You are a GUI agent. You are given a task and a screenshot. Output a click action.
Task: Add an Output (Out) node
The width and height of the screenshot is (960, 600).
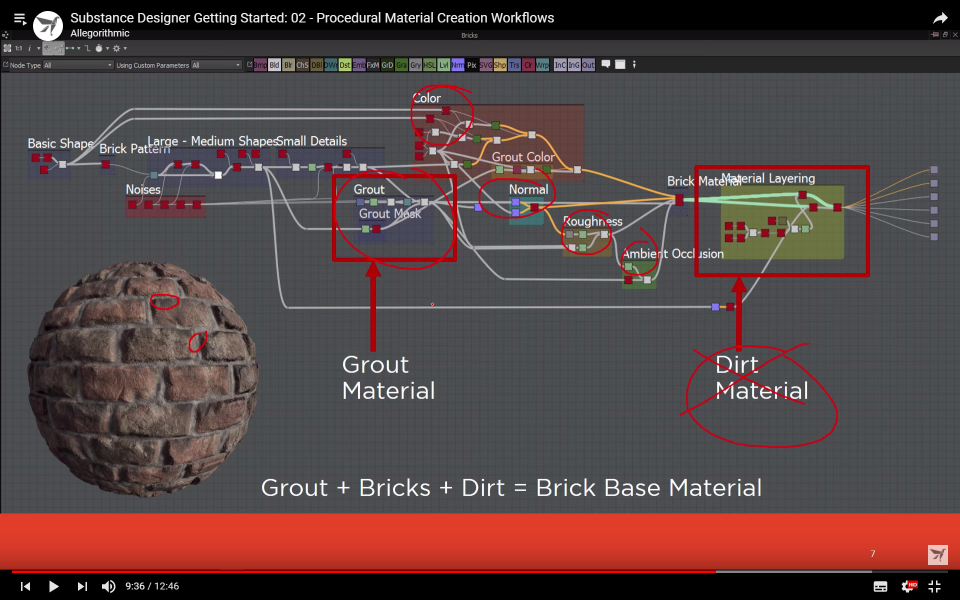(x=588, y=65)
